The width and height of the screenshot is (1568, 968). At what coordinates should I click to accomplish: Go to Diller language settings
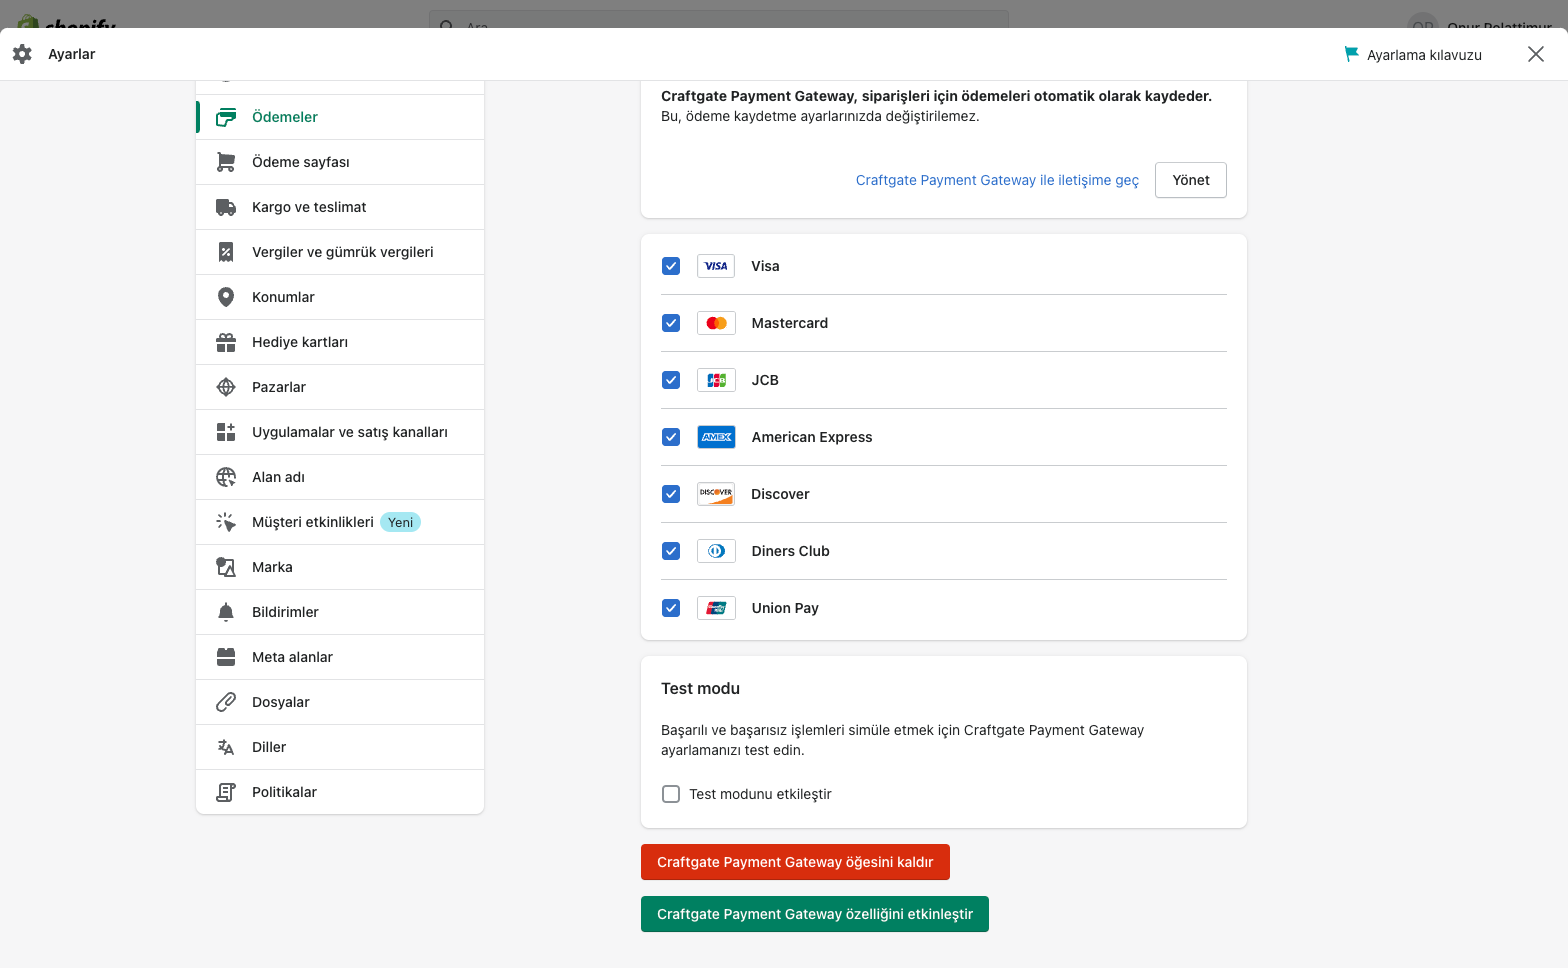(340, 747)
